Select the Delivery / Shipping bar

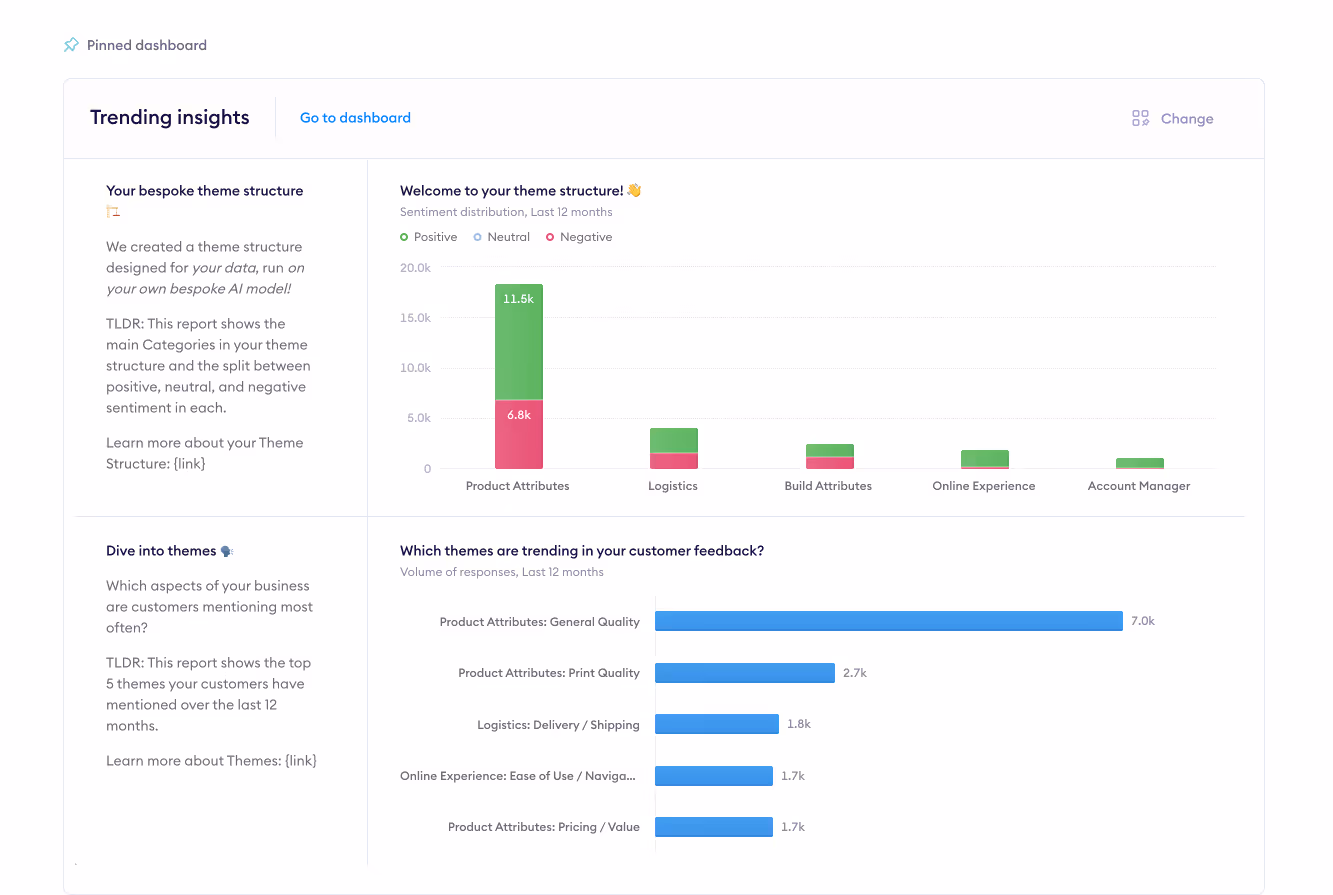point(717,724)
